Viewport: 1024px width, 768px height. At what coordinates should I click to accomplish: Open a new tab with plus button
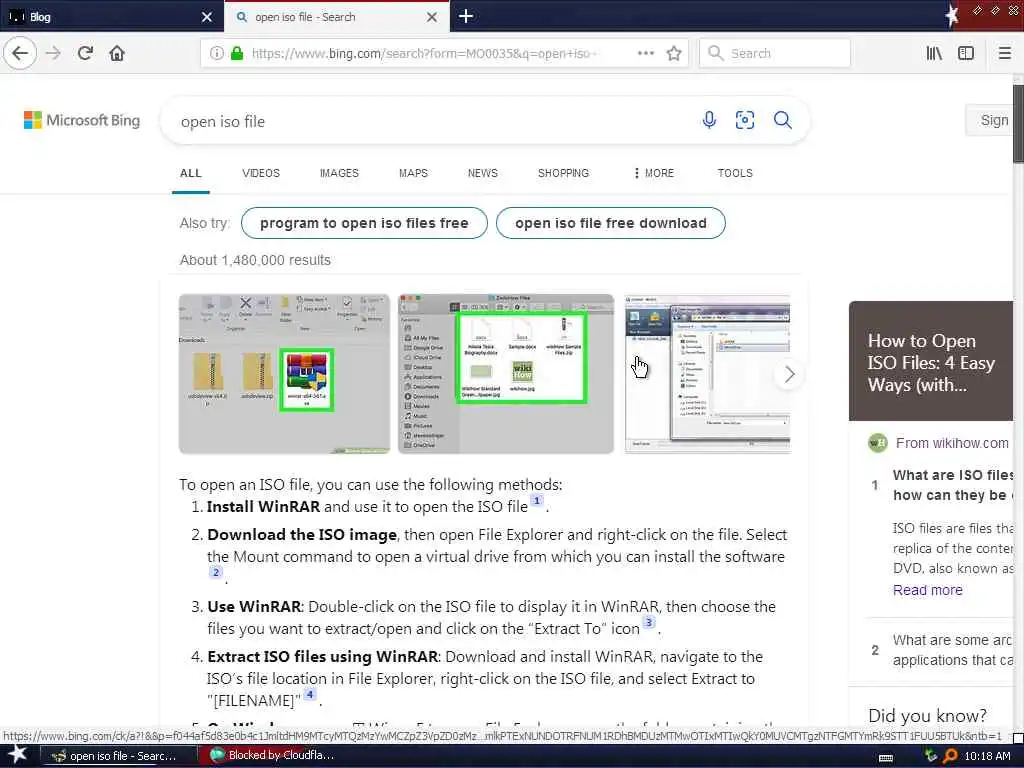click(x=466, y=16)
